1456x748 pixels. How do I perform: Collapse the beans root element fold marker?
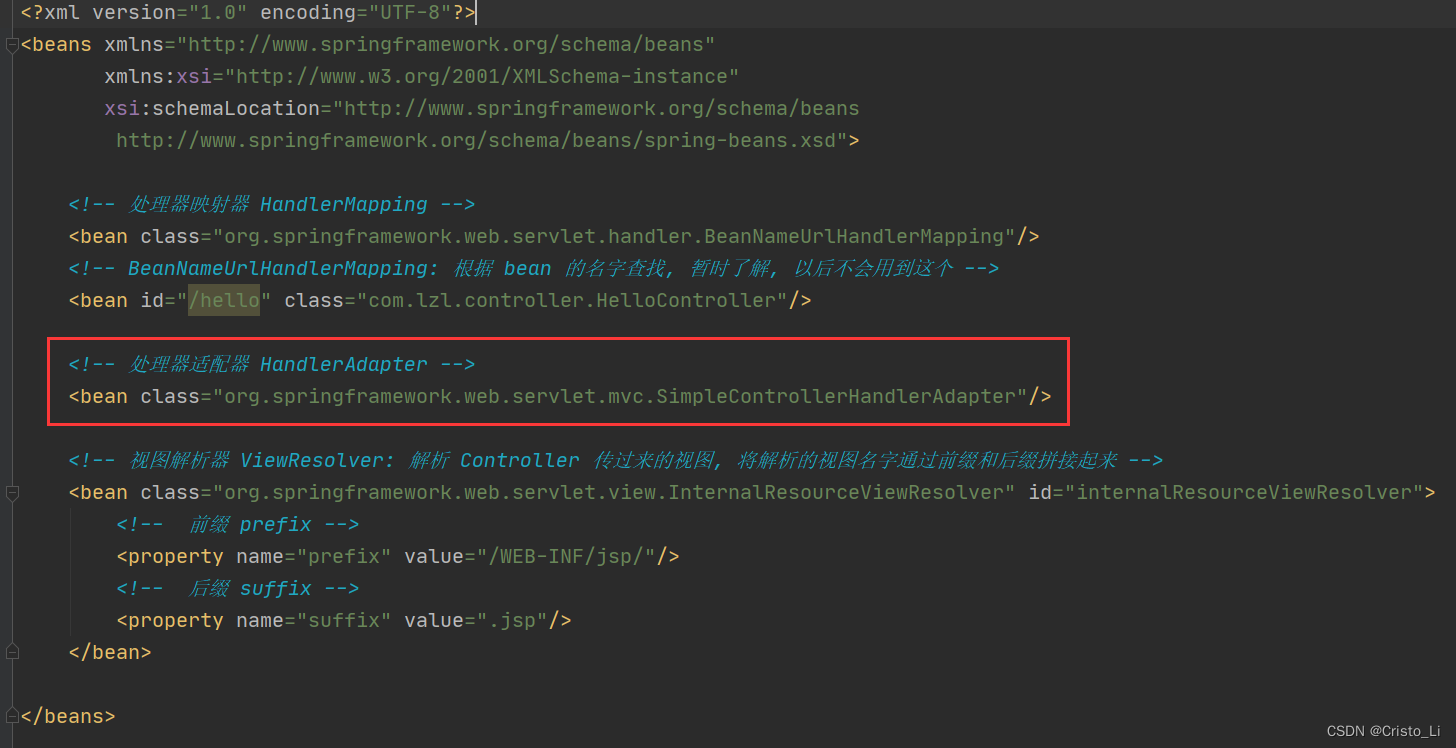coord(12,45)
